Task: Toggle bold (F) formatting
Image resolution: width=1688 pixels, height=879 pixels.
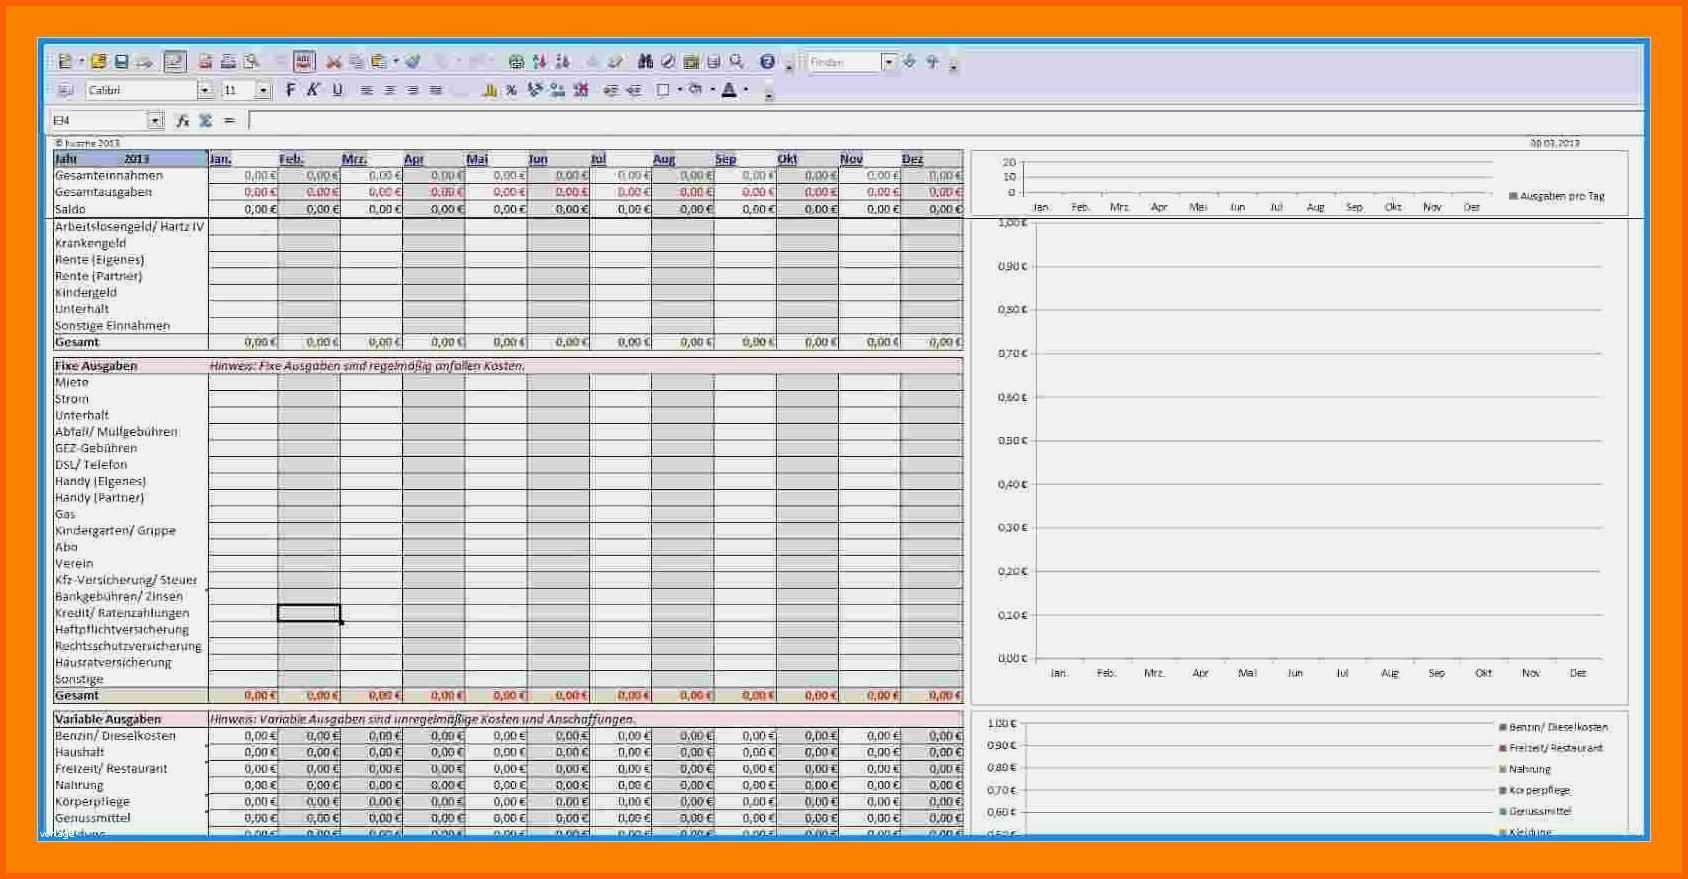Action: (290, 91)
